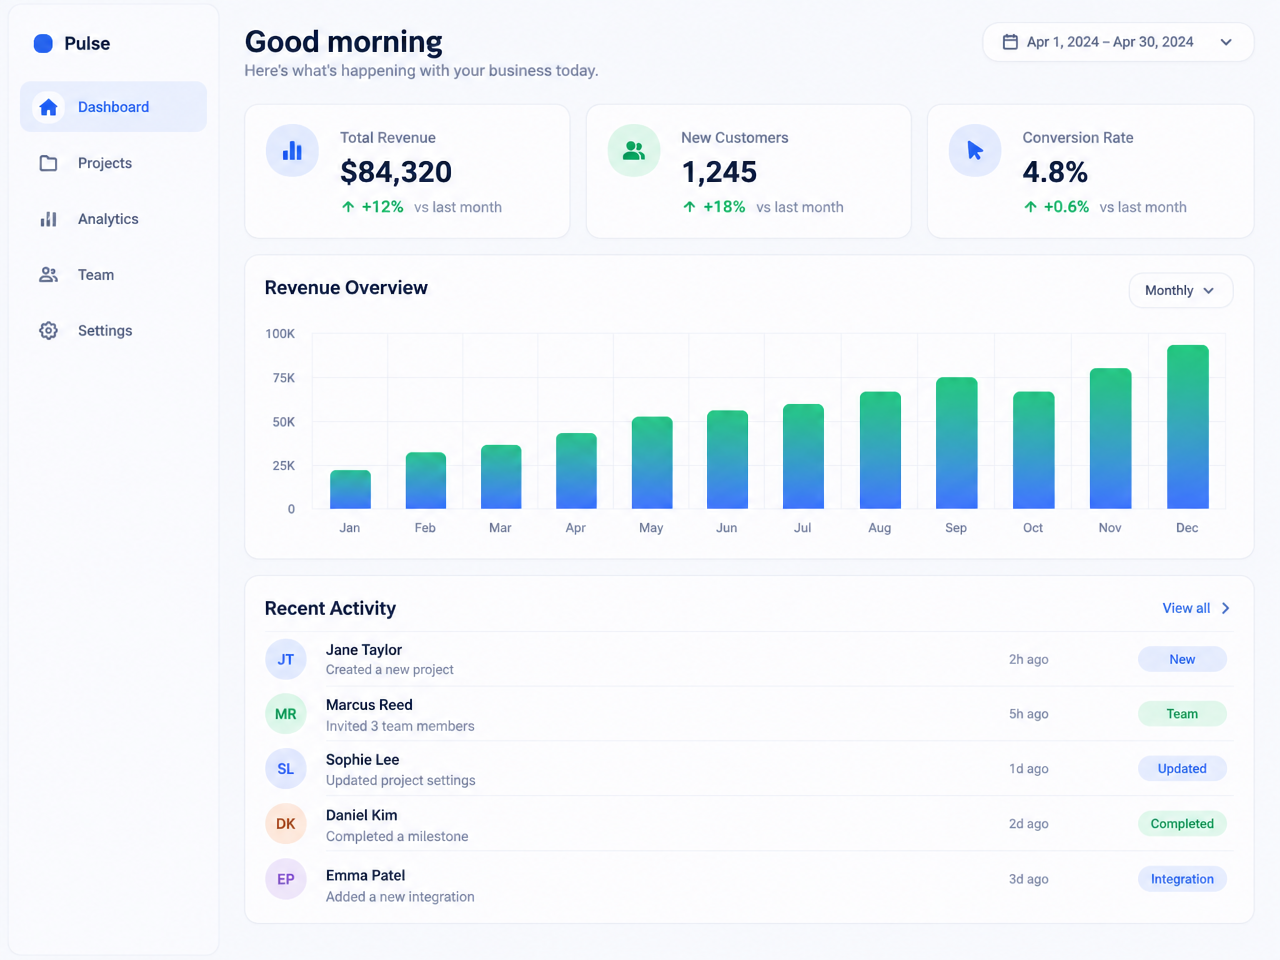Click Sophie Lee's SL avatar
The image size is (1280, 960).
pos(286,769)
